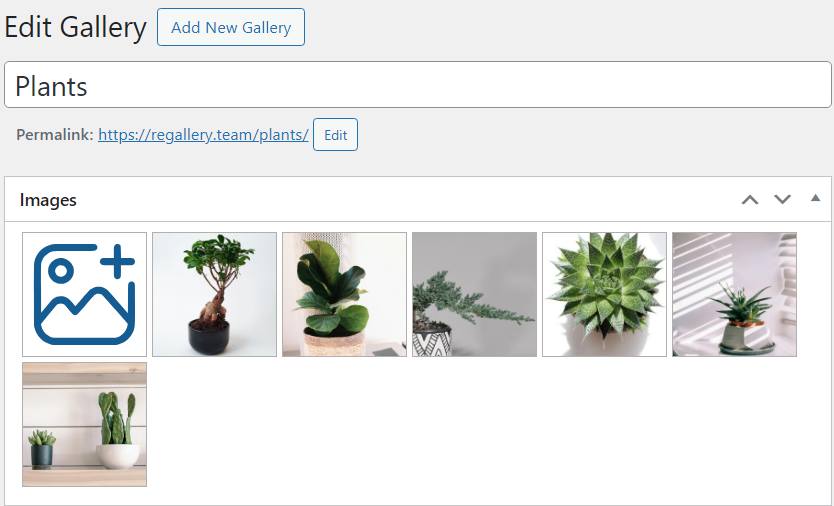Click the Add New Gallery button
Screen dimensions: 834x506
(x=231, y=27)
